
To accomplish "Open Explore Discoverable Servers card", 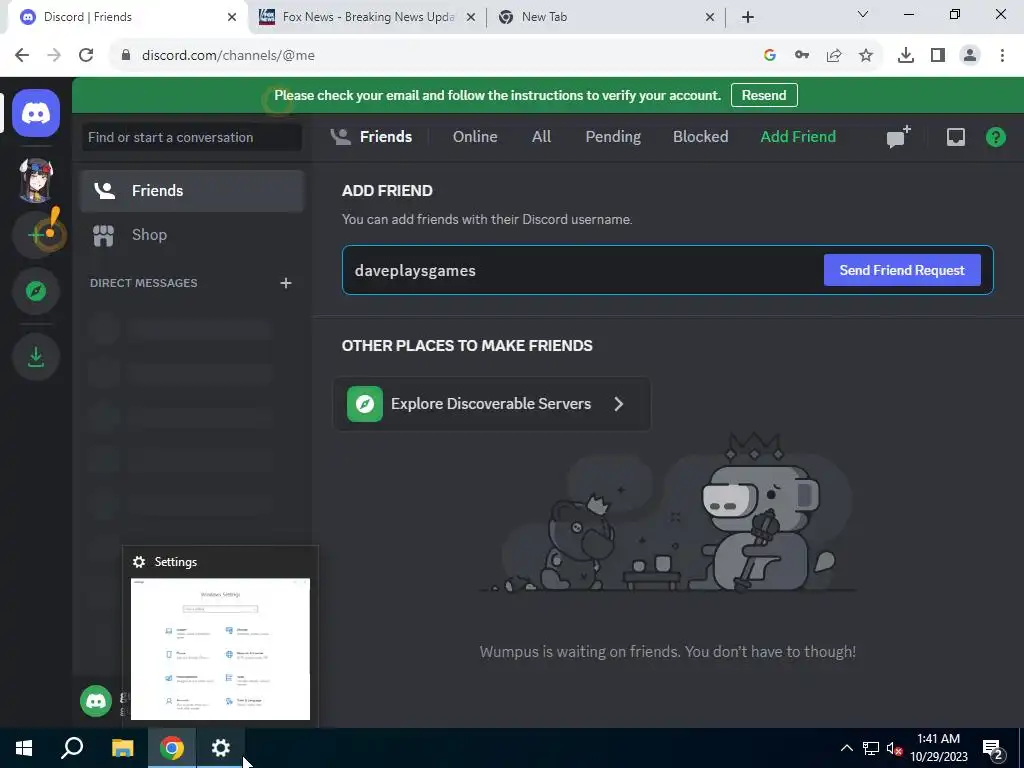I will click(x=492, y=404).
